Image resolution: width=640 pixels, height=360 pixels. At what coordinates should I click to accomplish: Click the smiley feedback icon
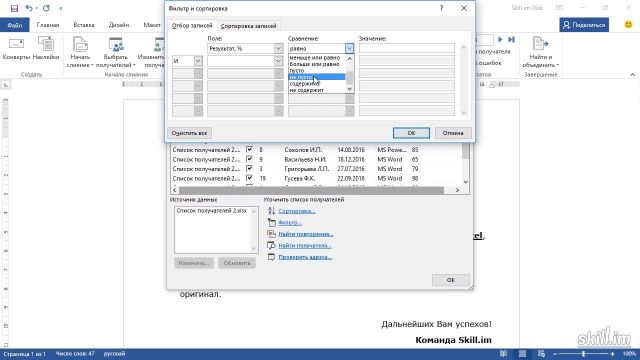pos(629,24)
